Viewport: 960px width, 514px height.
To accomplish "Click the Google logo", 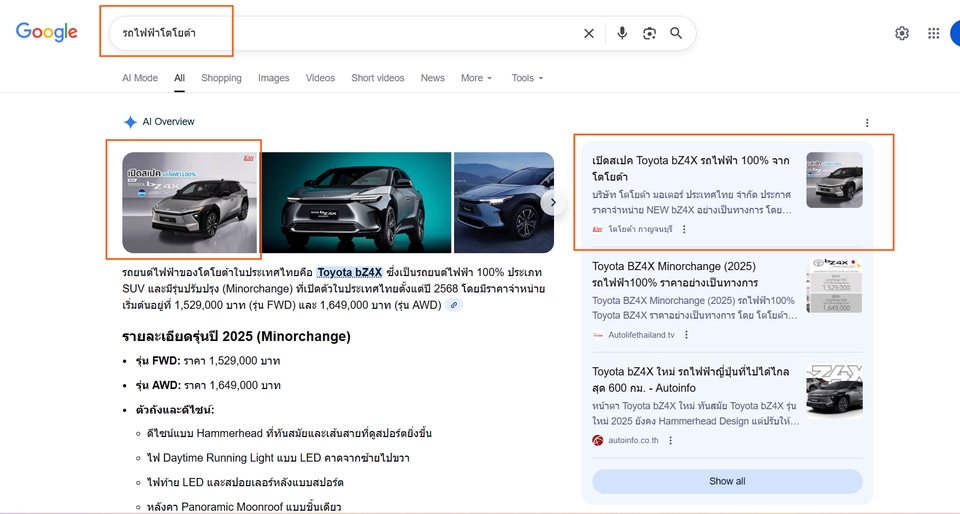I will coord(46,32).
